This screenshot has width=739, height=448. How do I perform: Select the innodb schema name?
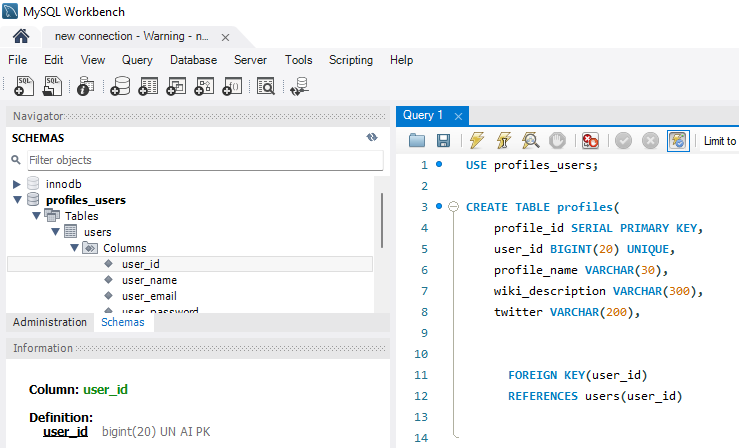tap(64, 184)
